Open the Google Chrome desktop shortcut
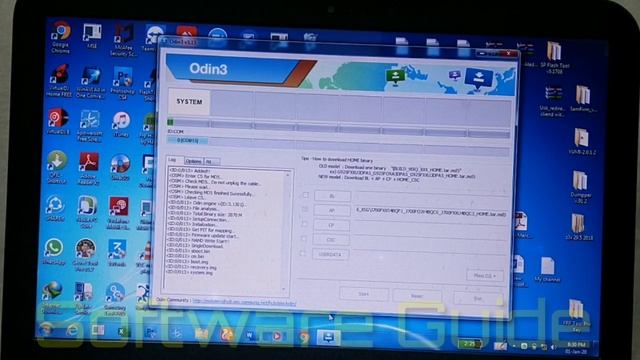 61,38
